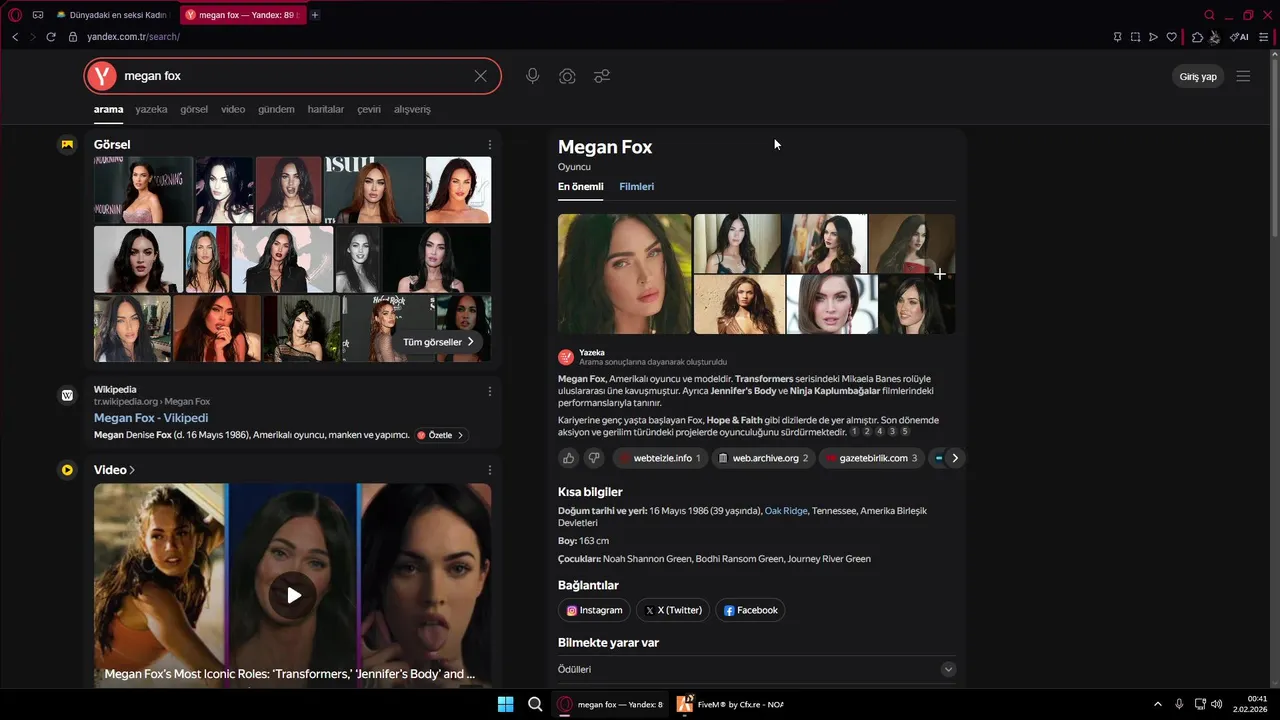Open the Facebook link button
The width and height of the screenshot is (1280, 720).
click(750, 610)
